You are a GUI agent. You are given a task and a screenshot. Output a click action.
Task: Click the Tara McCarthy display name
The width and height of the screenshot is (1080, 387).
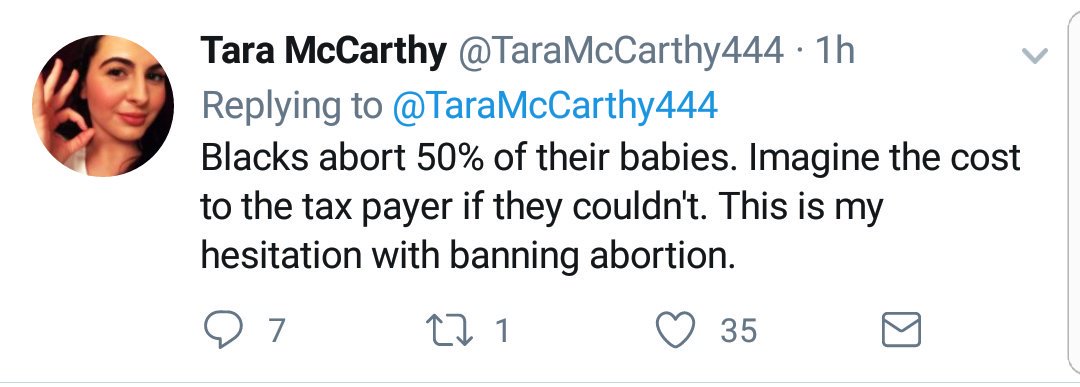[x=323, y=52]
